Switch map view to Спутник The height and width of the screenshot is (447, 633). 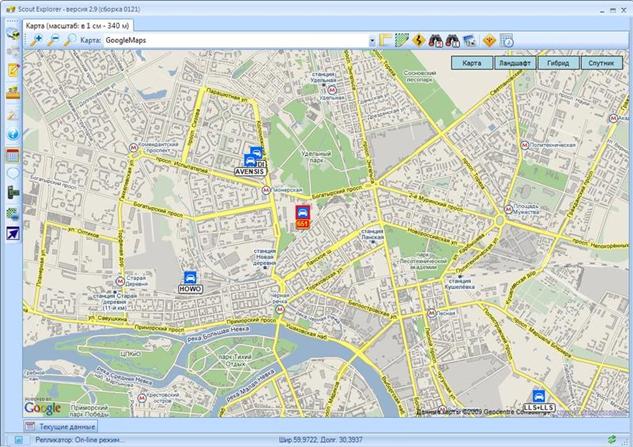(x=601, y=63)
